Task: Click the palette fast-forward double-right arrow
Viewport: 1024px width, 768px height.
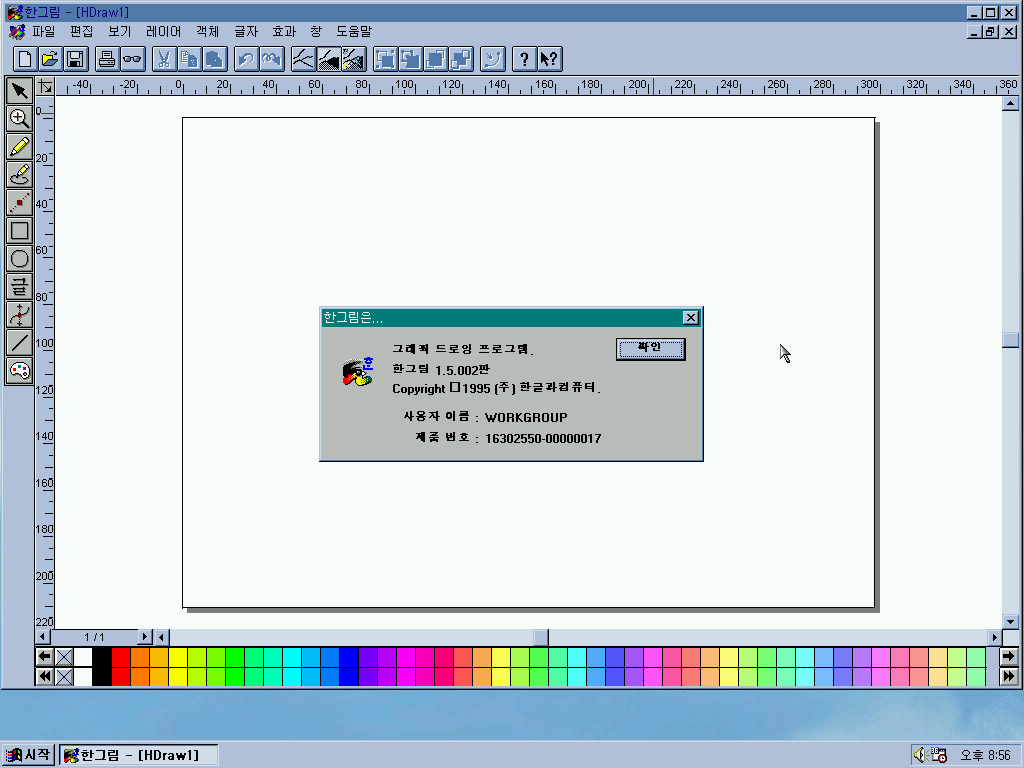Action: tap(1008, 677)
